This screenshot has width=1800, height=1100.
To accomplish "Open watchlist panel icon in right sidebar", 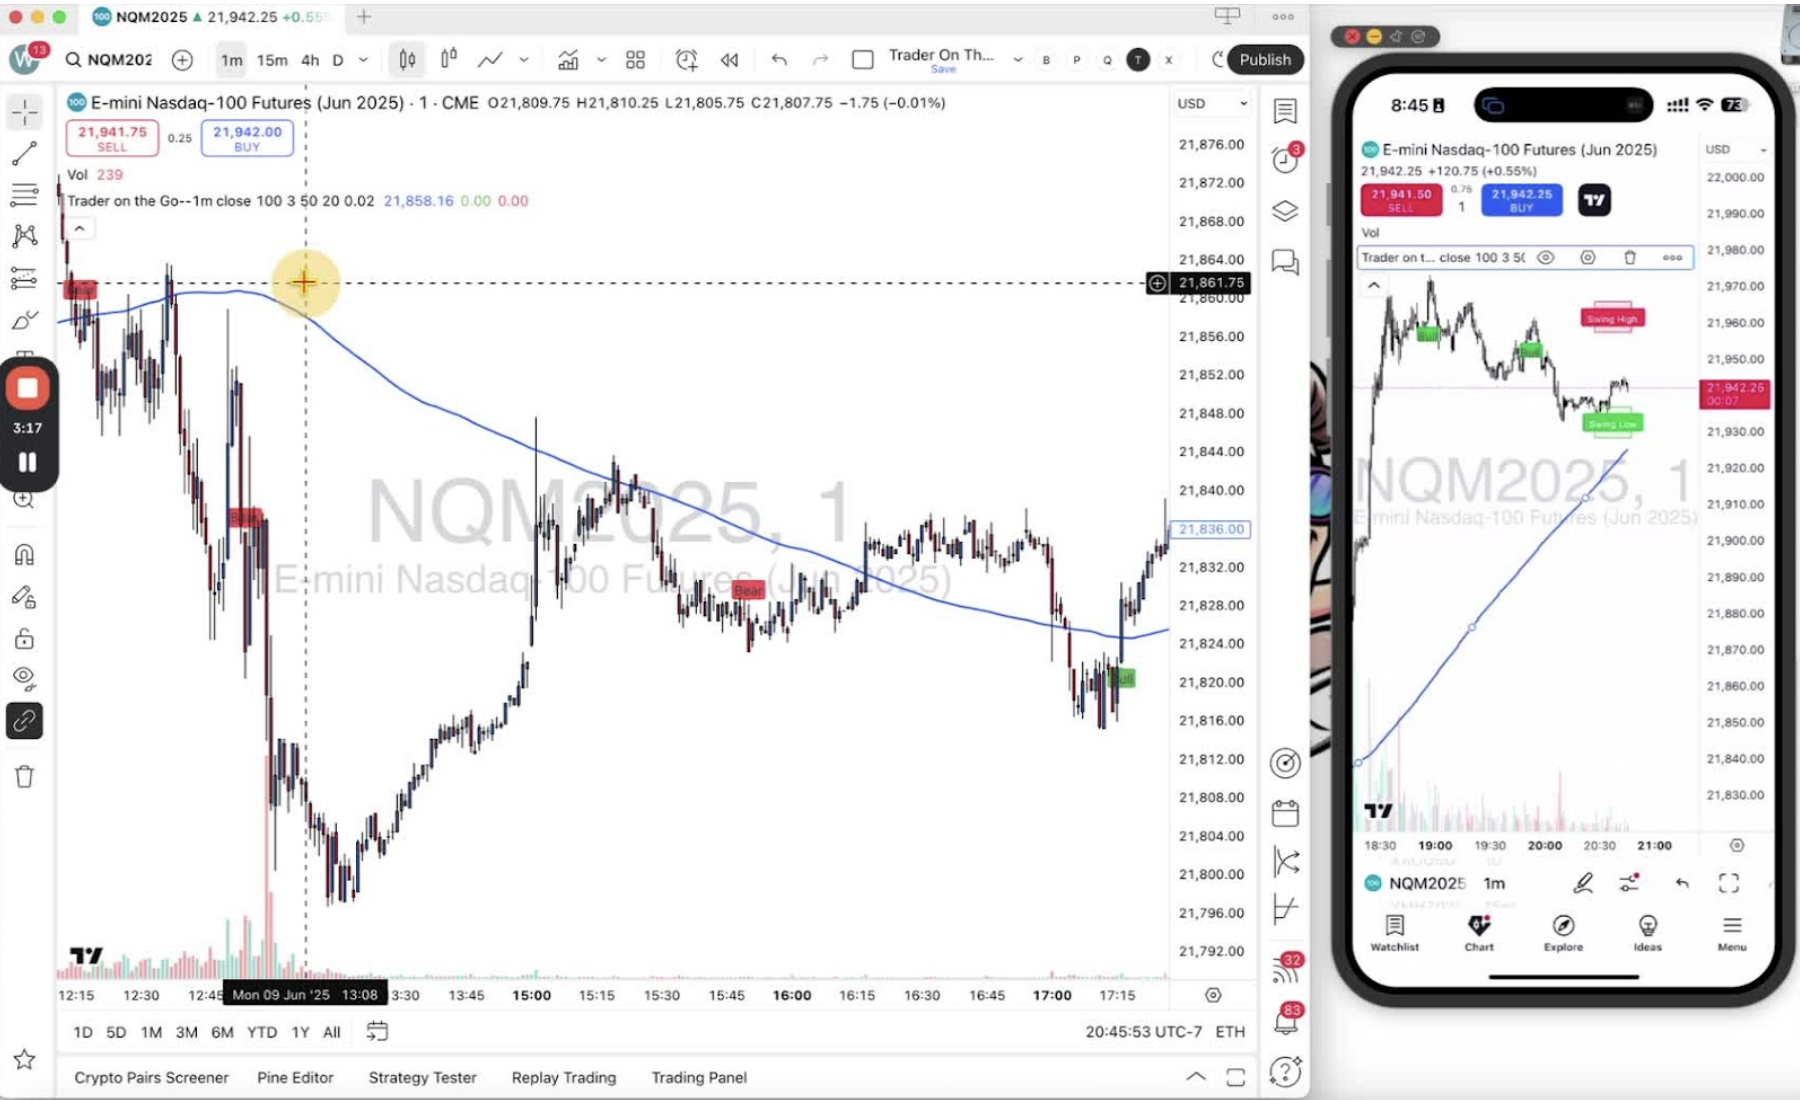I will pyautogui.click(x=1285, y=111).
